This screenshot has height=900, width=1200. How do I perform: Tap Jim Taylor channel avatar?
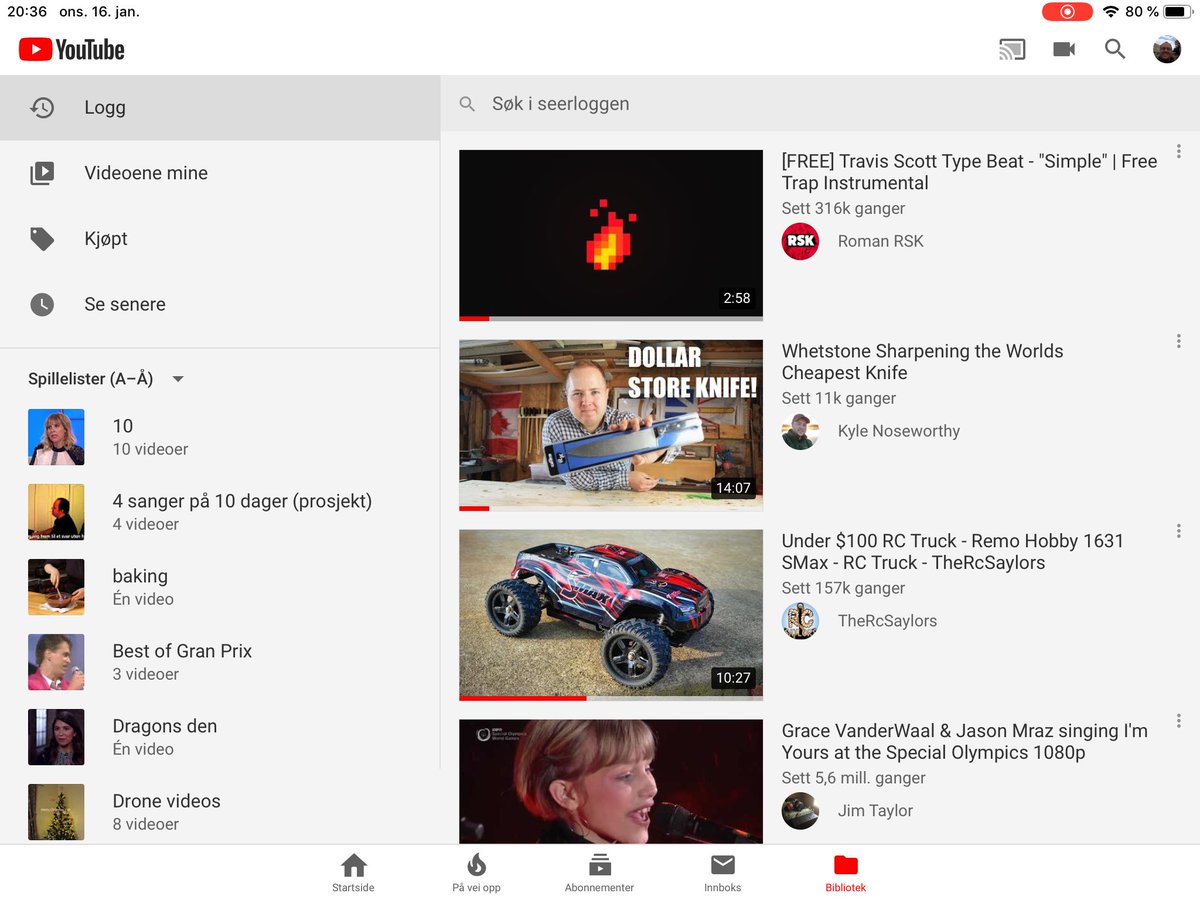pos(800,811)
